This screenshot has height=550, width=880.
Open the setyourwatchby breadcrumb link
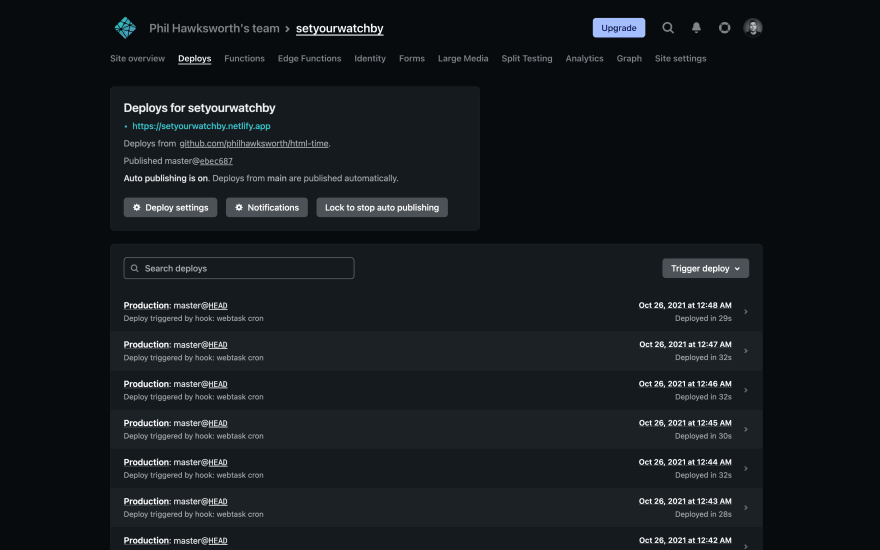click(x=340, y=28)
